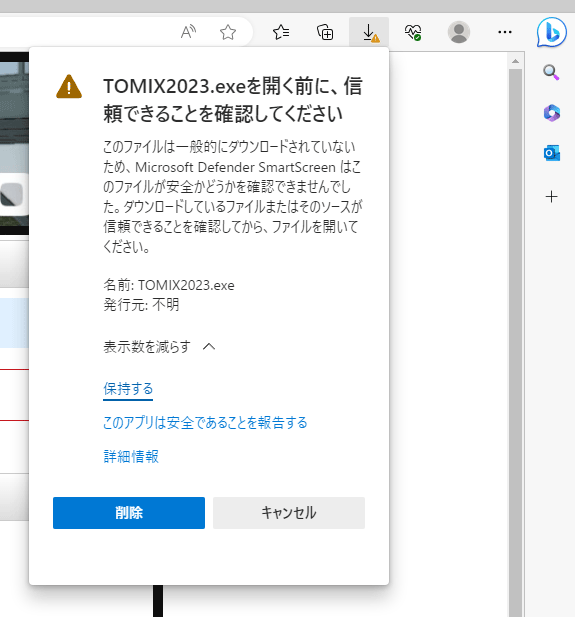Open the 詳細情報 link
The image size is (575, 617).
pyautogui.click(x=131, y=456)
